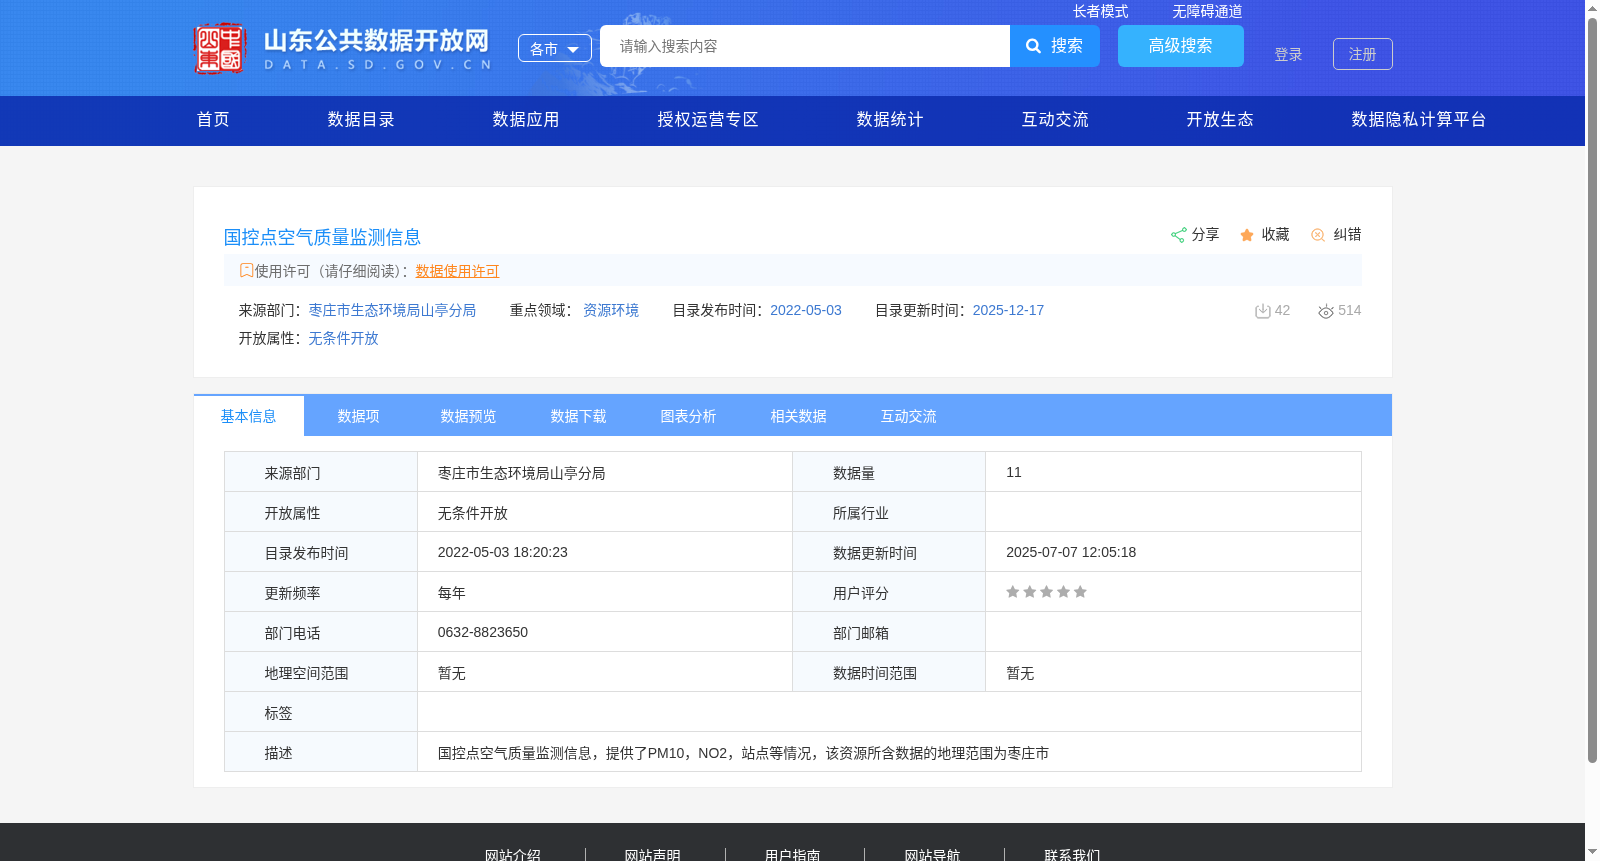The height and width of the screenshot is (861, 1600).
Task: Click the 高级搜索 button
Action: click(1181, 46)
